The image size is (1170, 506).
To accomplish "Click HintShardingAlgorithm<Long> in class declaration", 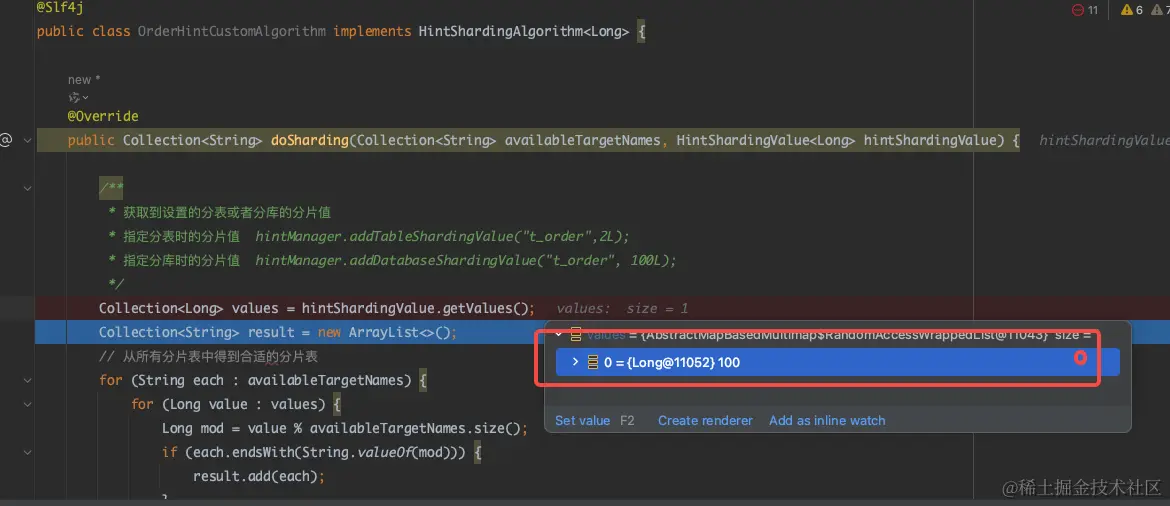I will pyautogui.click(x=524, y=31).
